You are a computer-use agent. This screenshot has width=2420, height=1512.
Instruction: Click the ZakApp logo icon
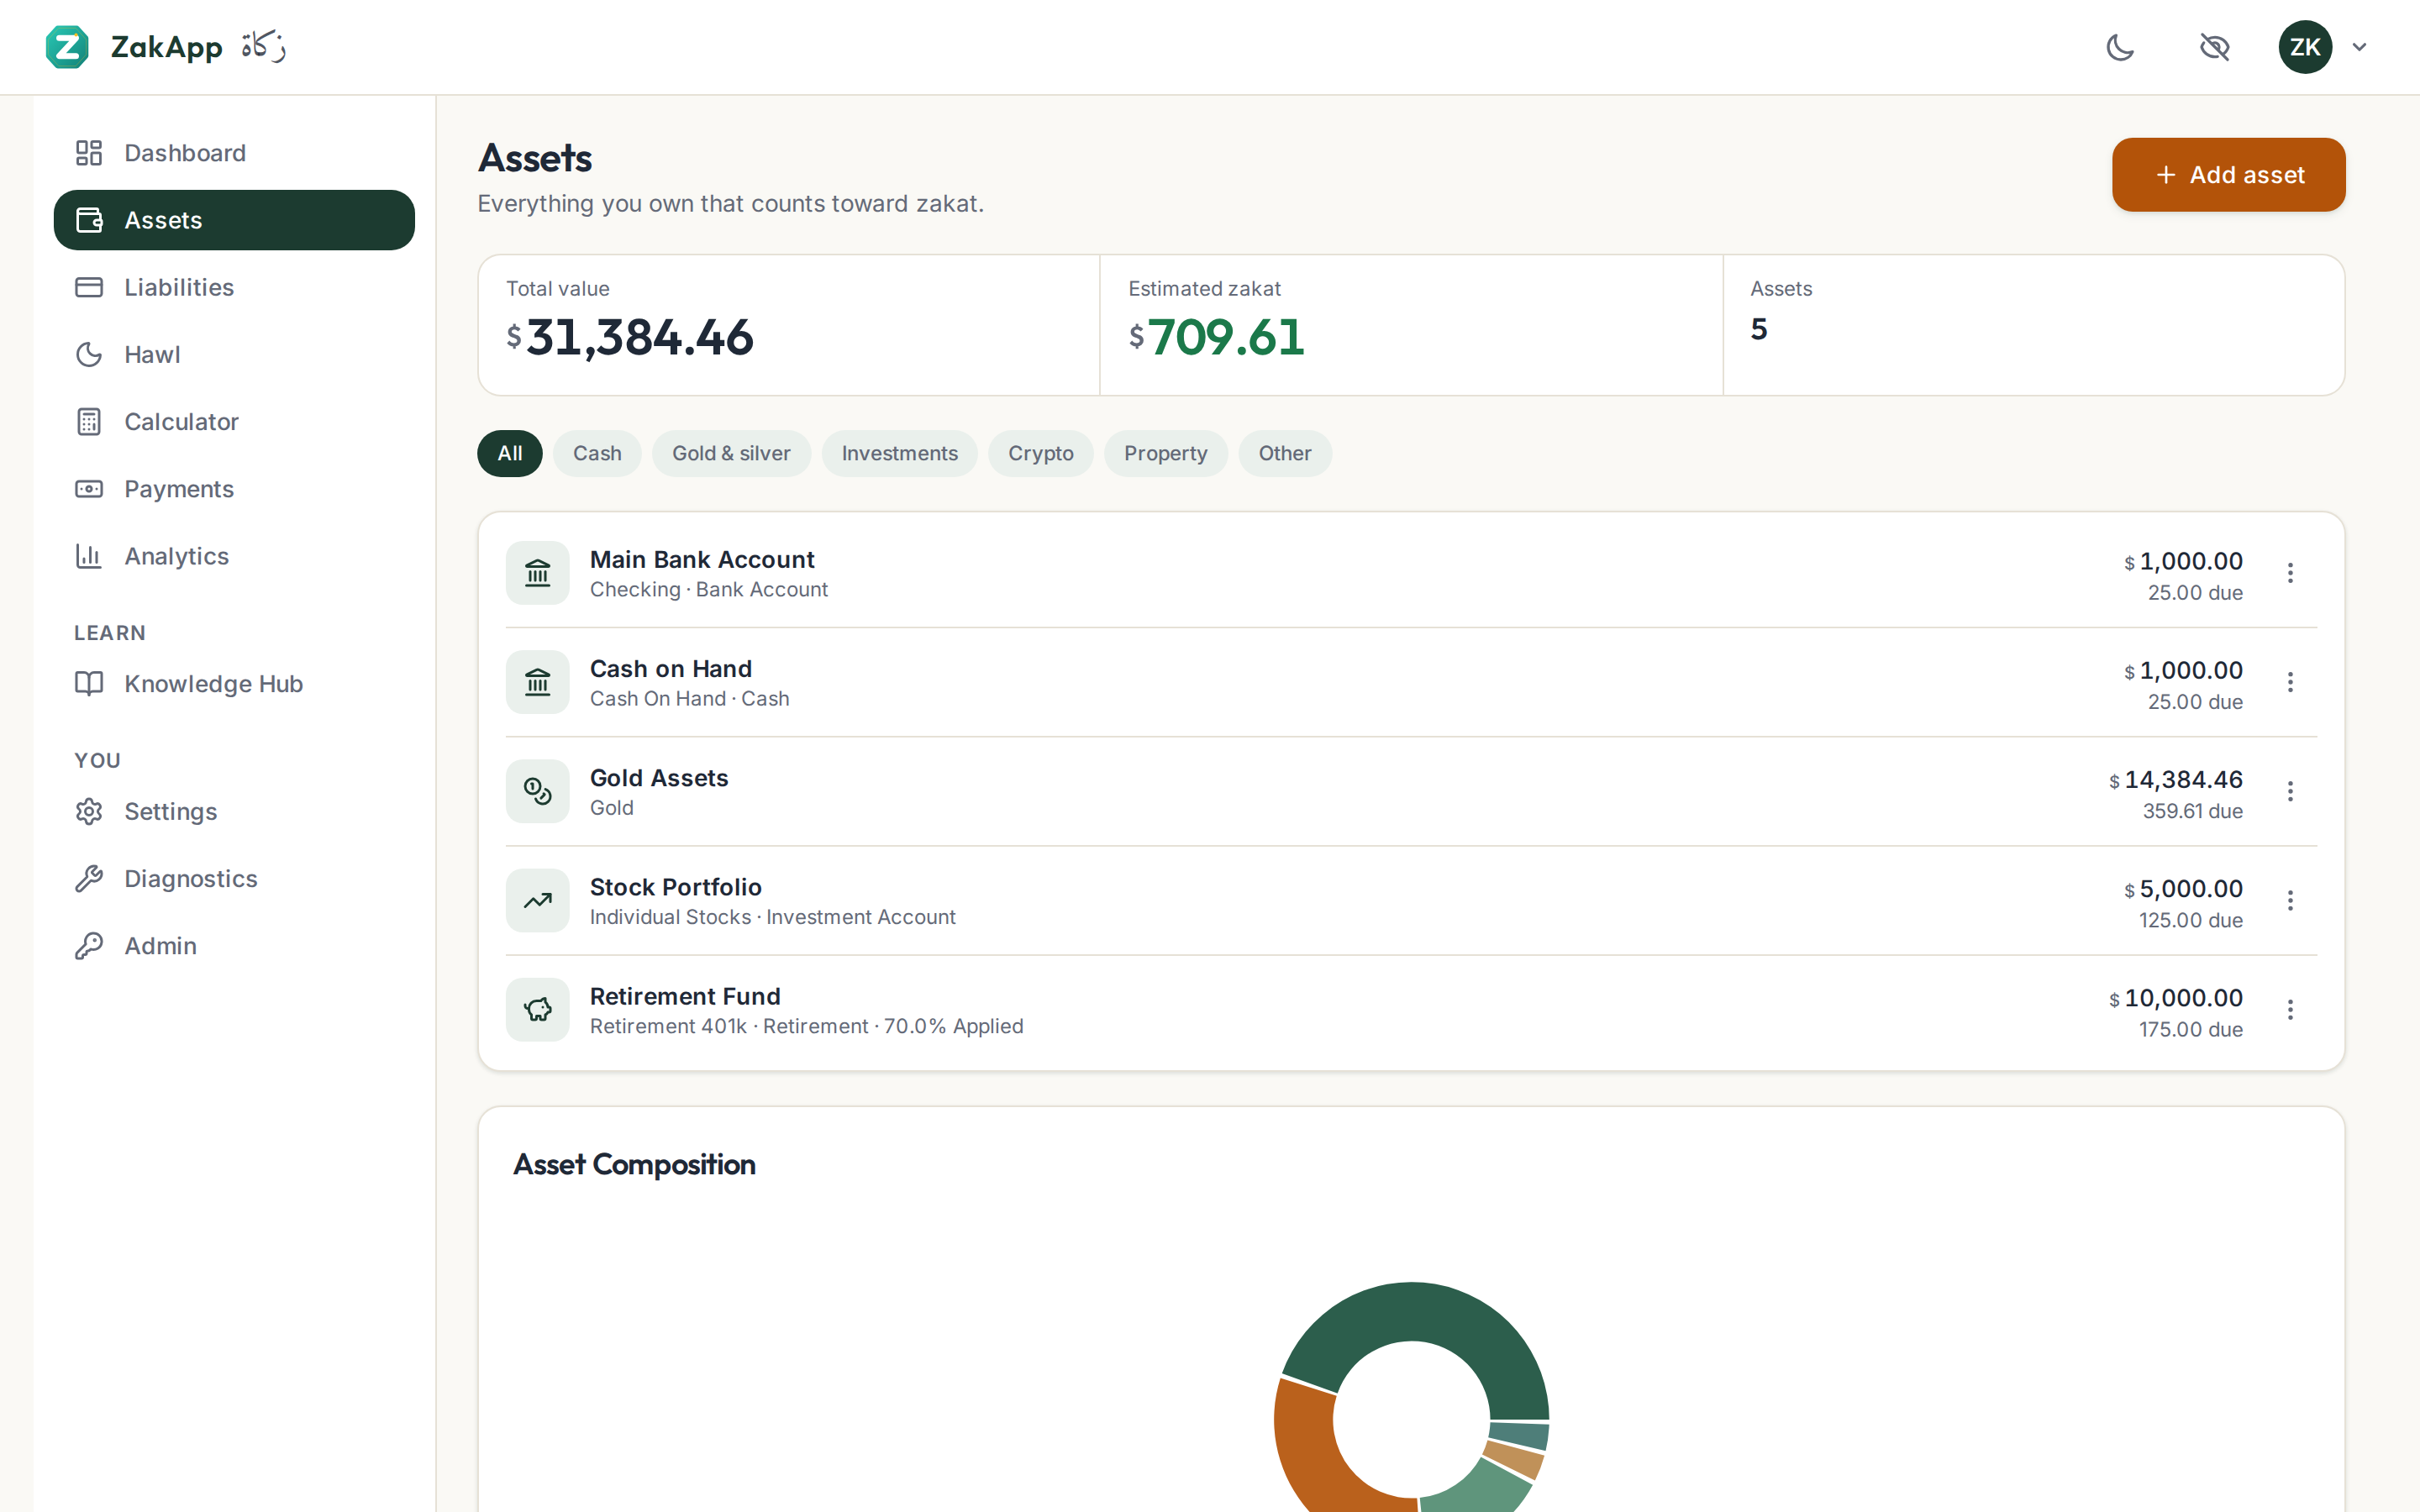pos(67,47)
